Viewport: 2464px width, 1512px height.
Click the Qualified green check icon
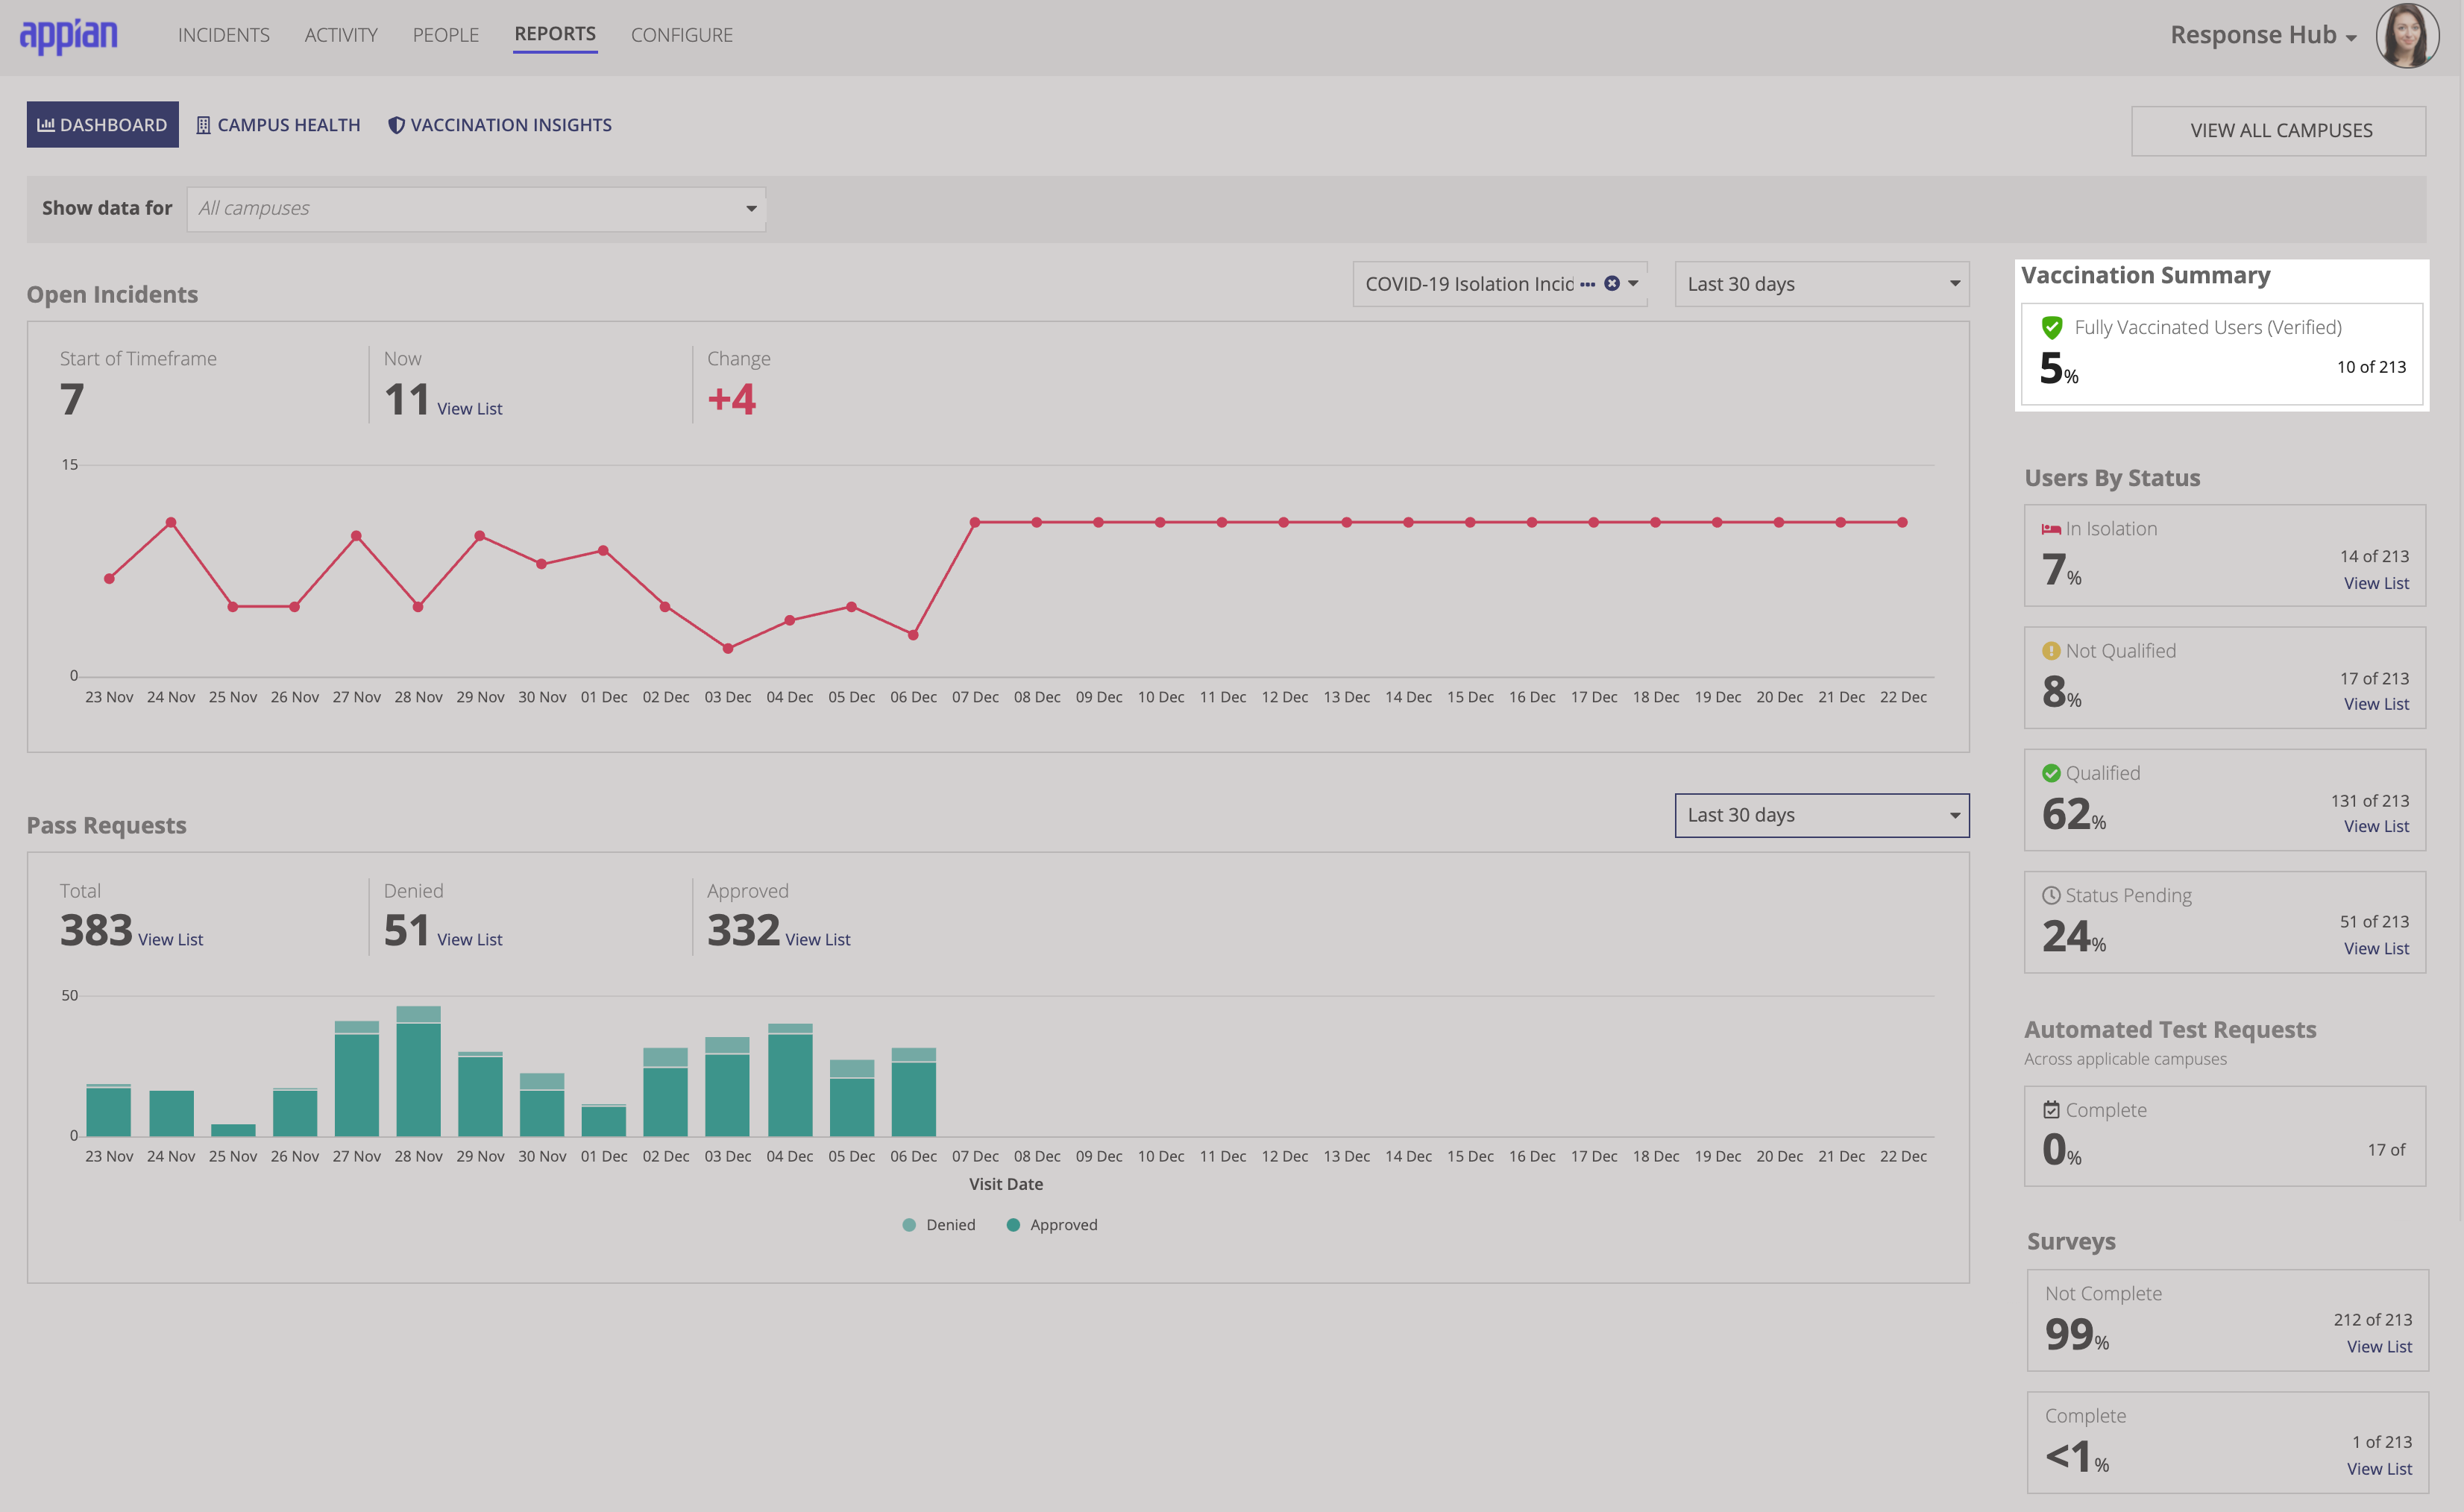[x=2051, y=773]
